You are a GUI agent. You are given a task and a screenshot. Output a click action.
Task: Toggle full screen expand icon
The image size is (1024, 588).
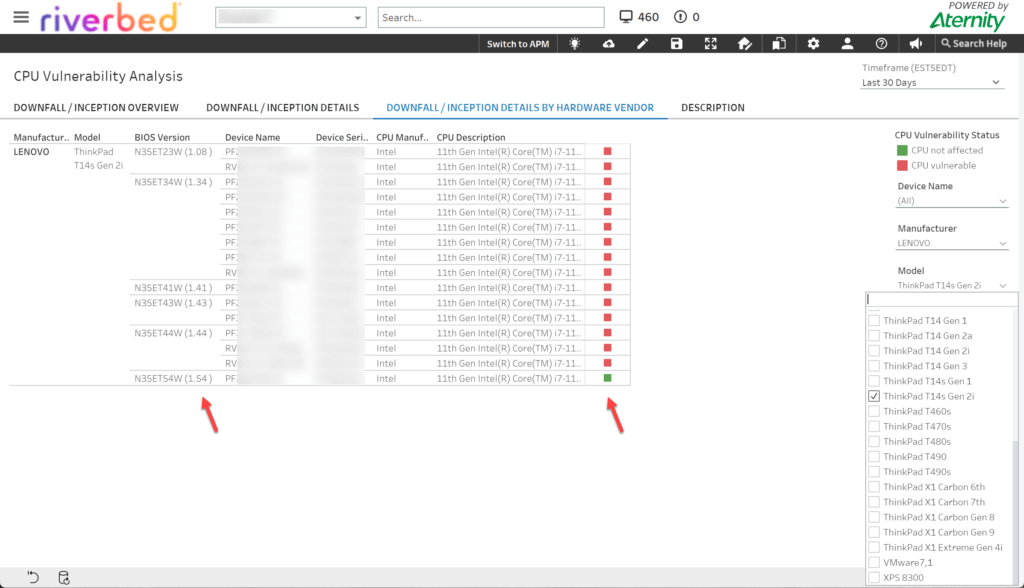click(x=711, y=44)
